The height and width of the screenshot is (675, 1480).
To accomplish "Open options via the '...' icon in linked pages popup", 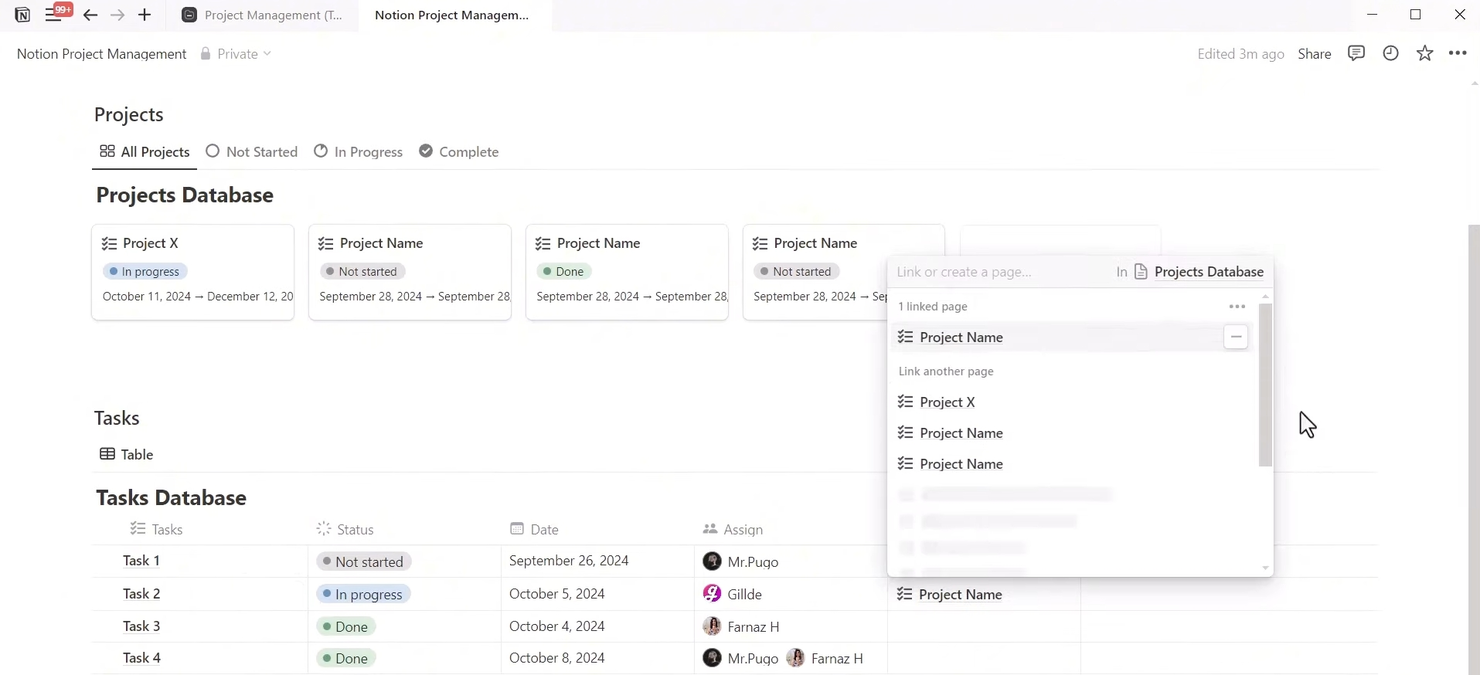I will click(x=1237, y=306).
